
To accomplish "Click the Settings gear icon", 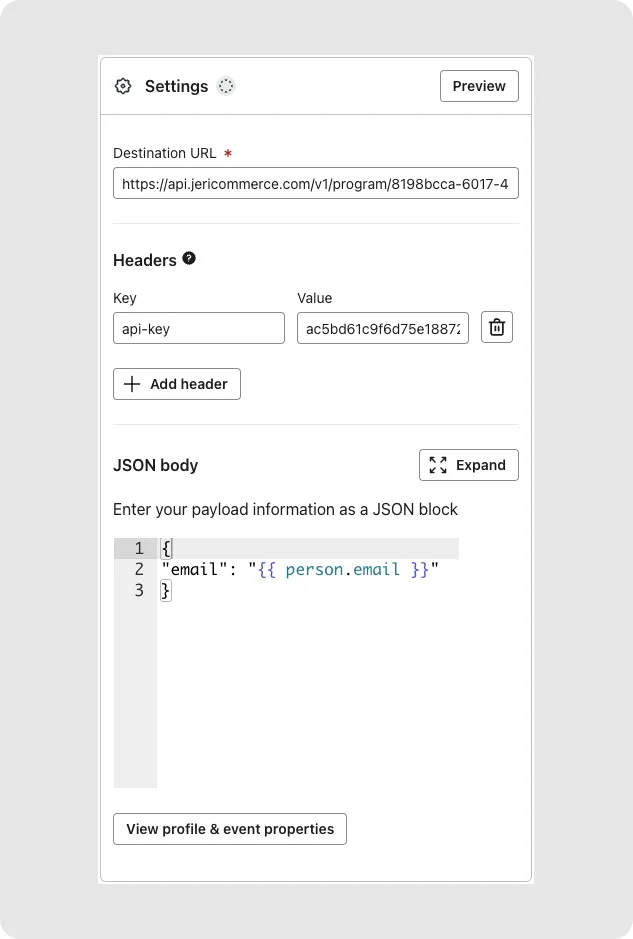I will tap(123, 86).
